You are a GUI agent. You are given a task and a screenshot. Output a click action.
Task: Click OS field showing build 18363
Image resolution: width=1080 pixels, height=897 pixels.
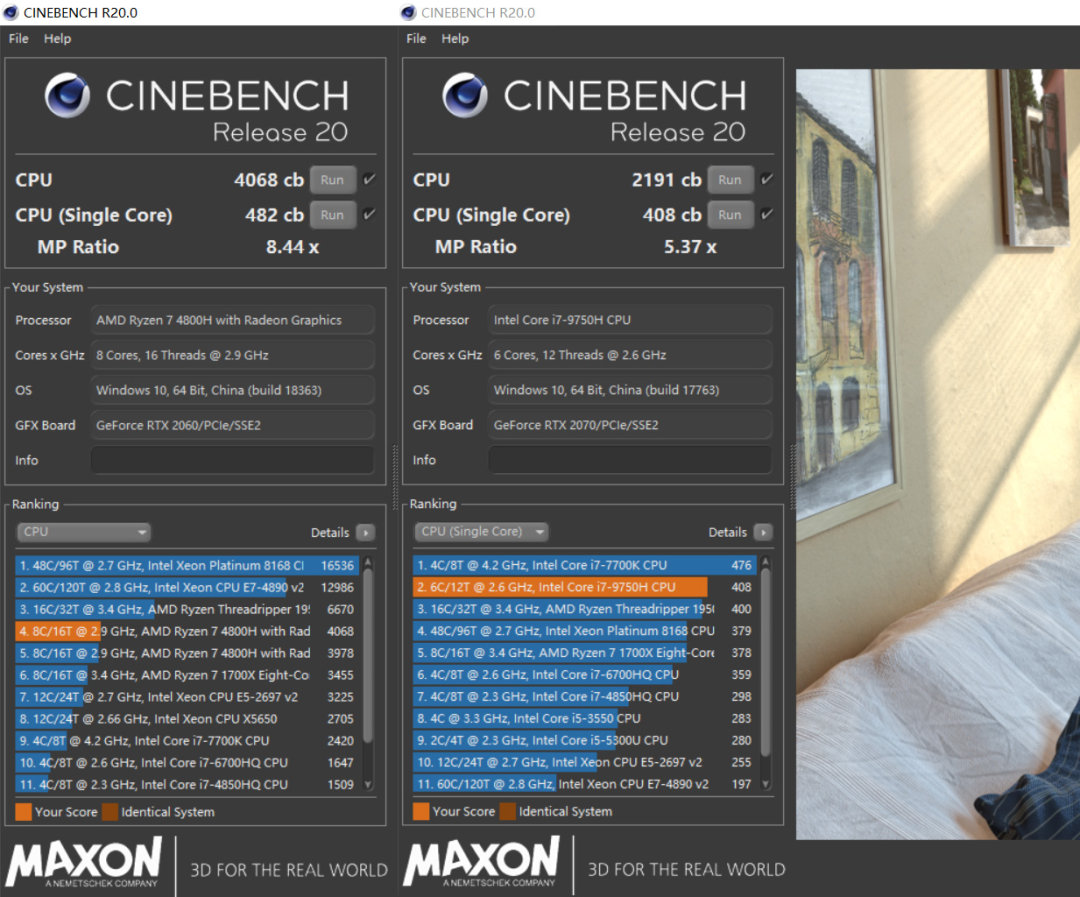click(x=233, y=390)
